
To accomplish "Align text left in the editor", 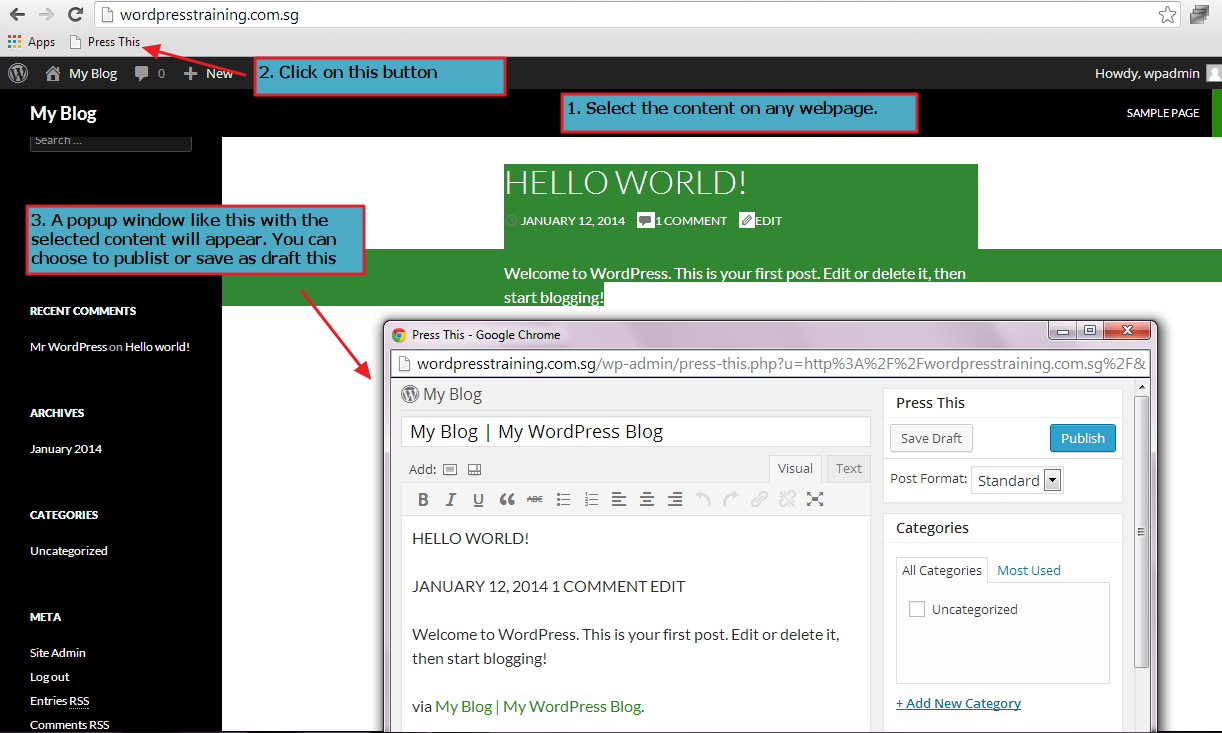I will (x=619, y=499).
